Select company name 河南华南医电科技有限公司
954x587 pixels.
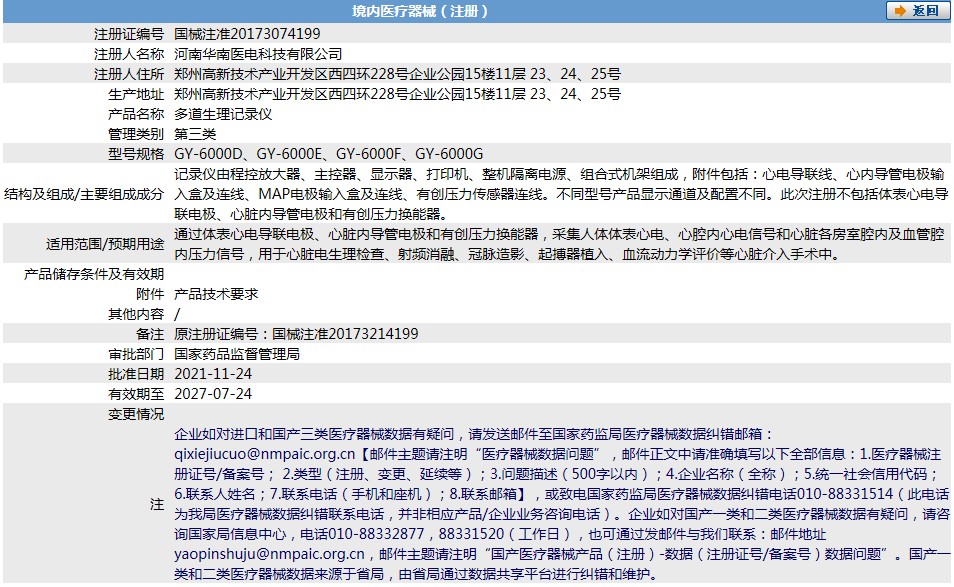[258, 54]
